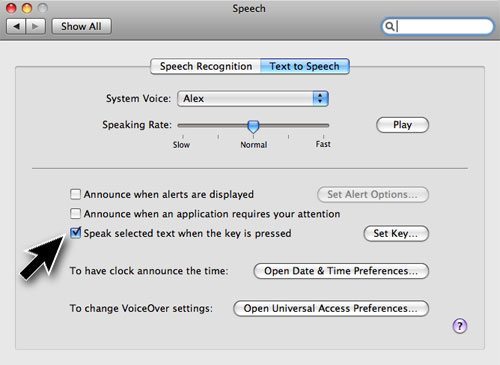500x365 pixels.
Task: Click Show All in the toolbar
Action: (81, 26)
